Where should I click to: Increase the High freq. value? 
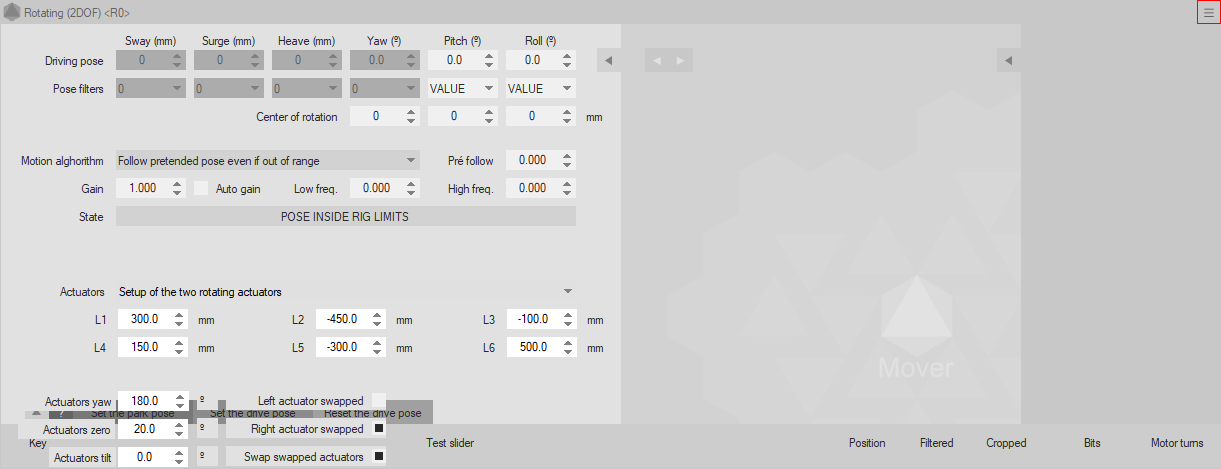[567, 184]
